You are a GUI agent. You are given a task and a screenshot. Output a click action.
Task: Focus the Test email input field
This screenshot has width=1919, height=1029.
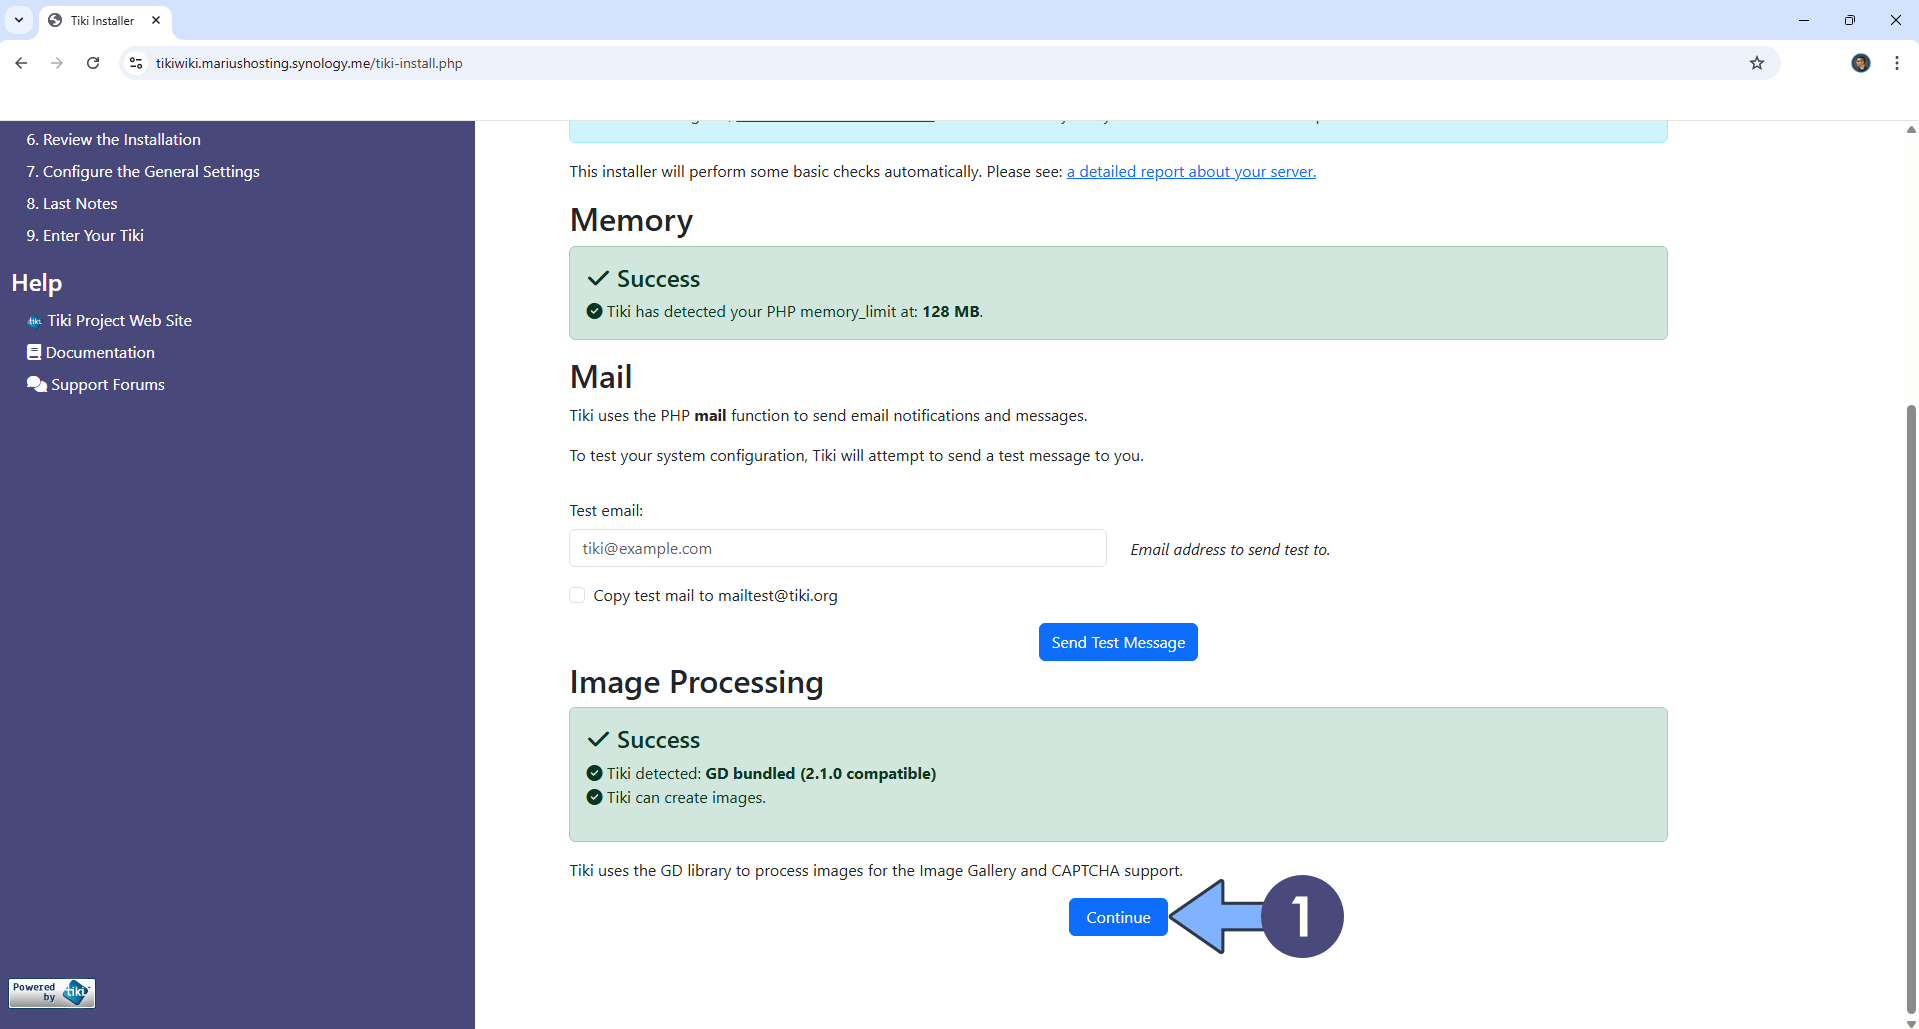pos(837,548)
